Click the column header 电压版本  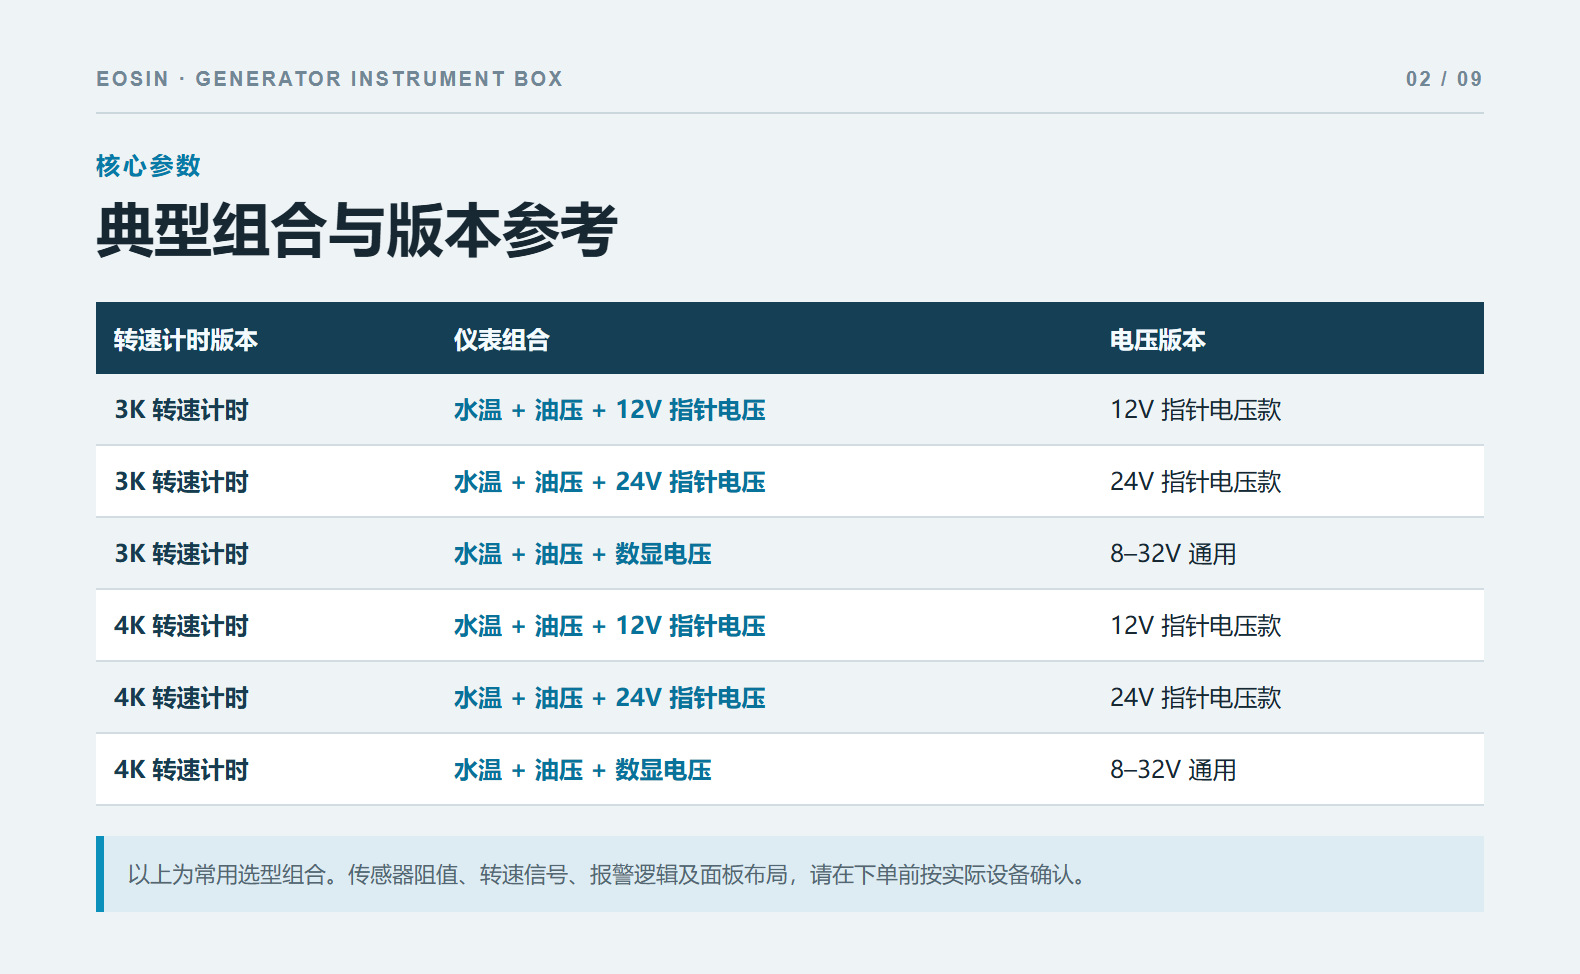pos(1158,340)
